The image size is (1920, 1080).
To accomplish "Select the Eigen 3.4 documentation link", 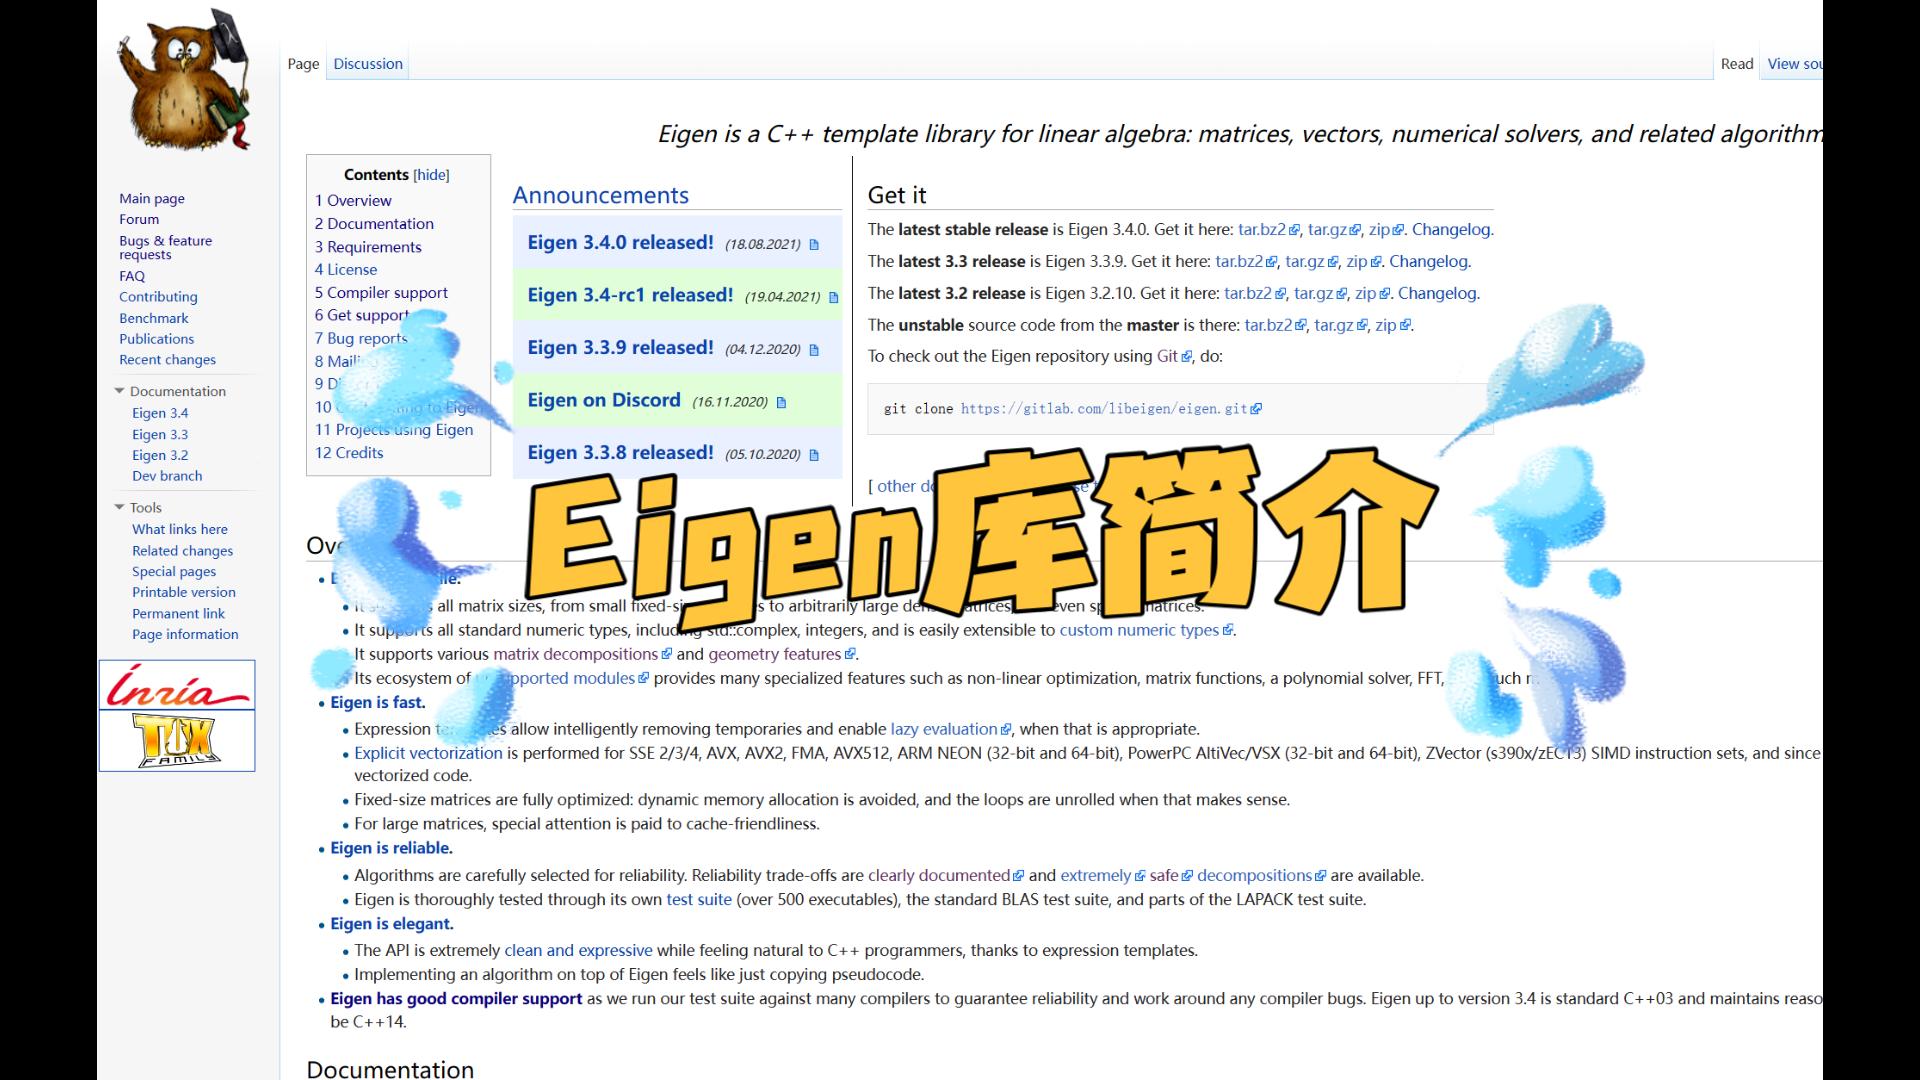I will pos(160,413).
